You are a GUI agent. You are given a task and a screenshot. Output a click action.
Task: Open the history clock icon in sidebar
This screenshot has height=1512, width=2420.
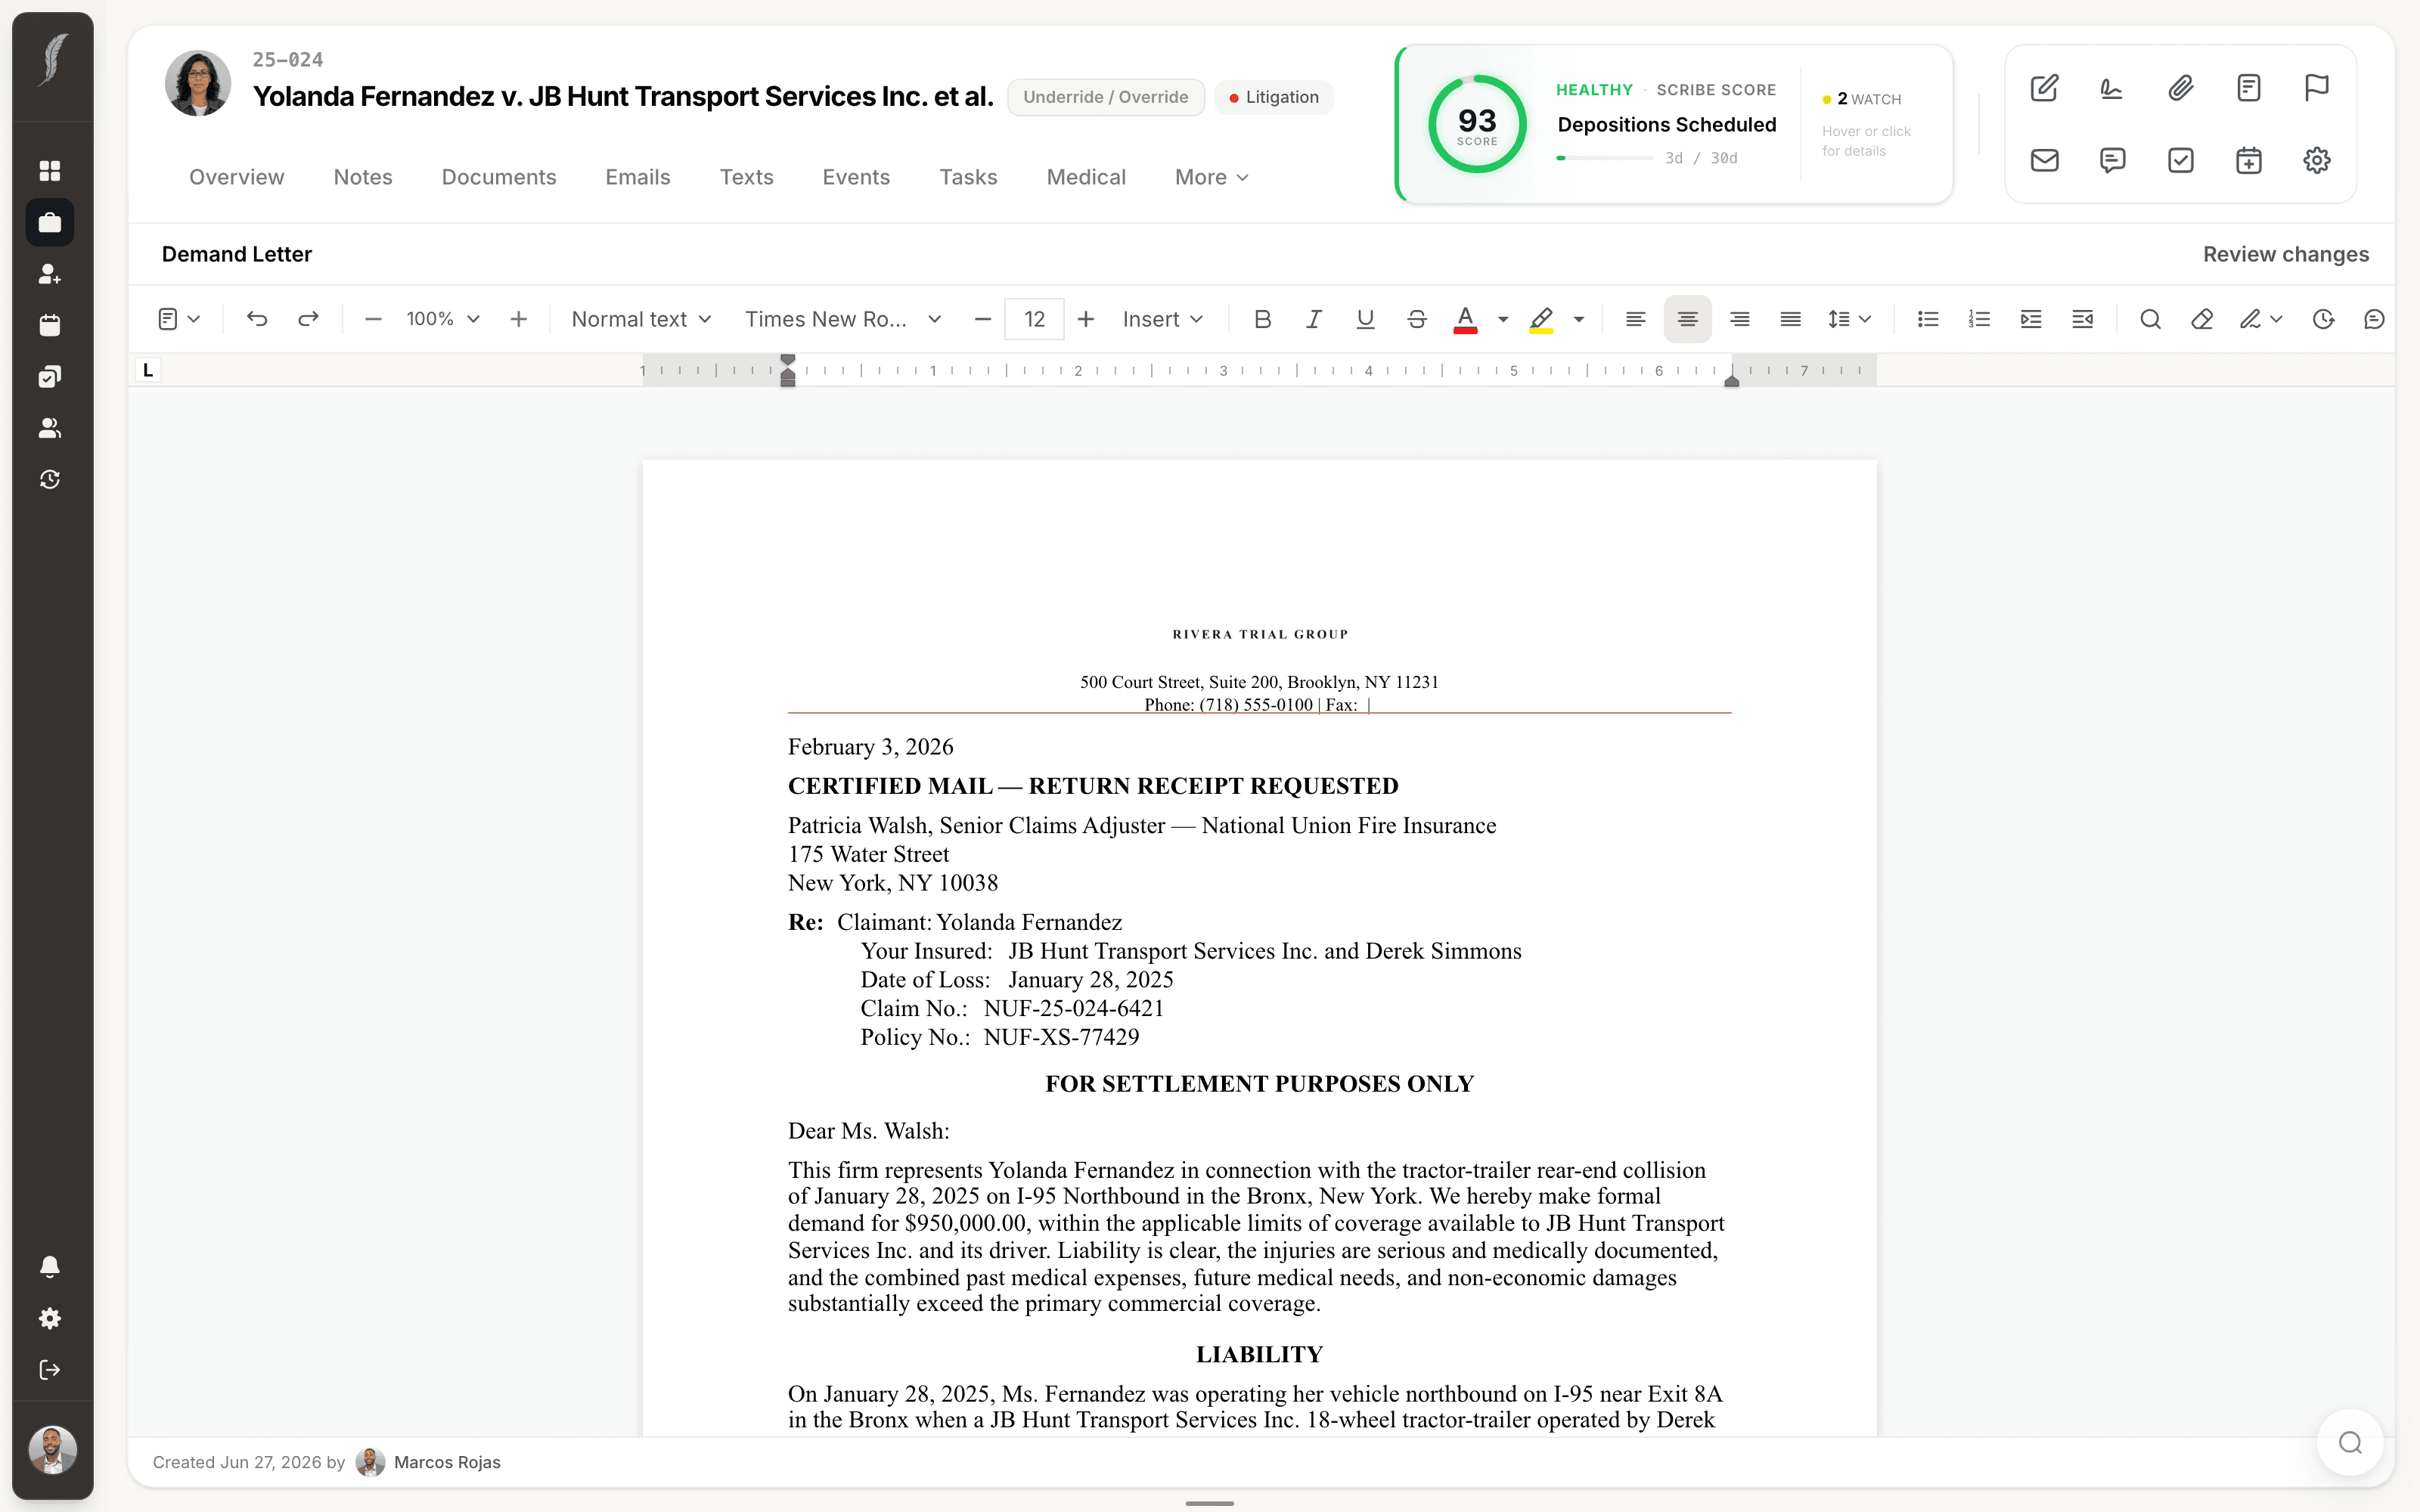pyautogui.click(x=50, y=480)
